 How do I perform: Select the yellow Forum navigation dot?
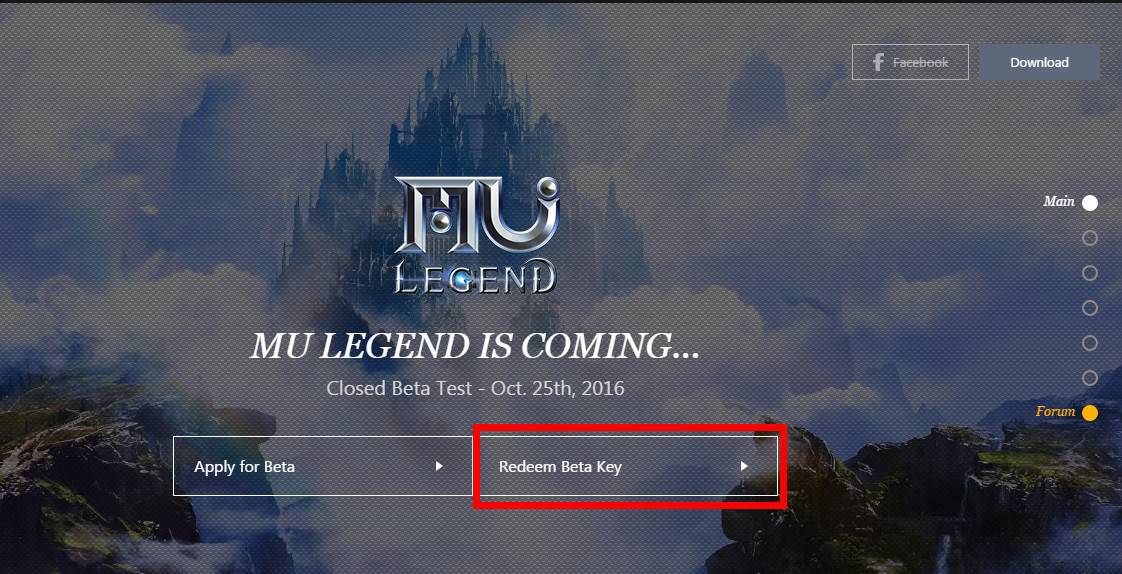coord(1090,413)
